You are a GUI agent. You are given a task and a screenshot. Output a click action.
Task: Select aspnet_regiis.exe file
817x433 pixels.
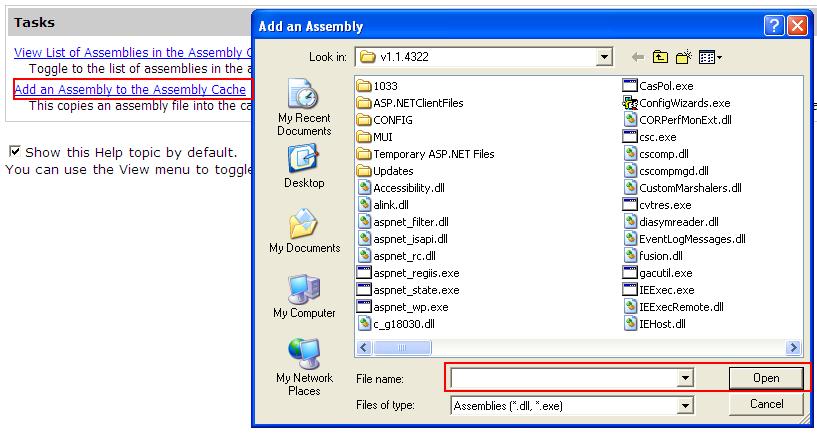[x=408, y=273]
